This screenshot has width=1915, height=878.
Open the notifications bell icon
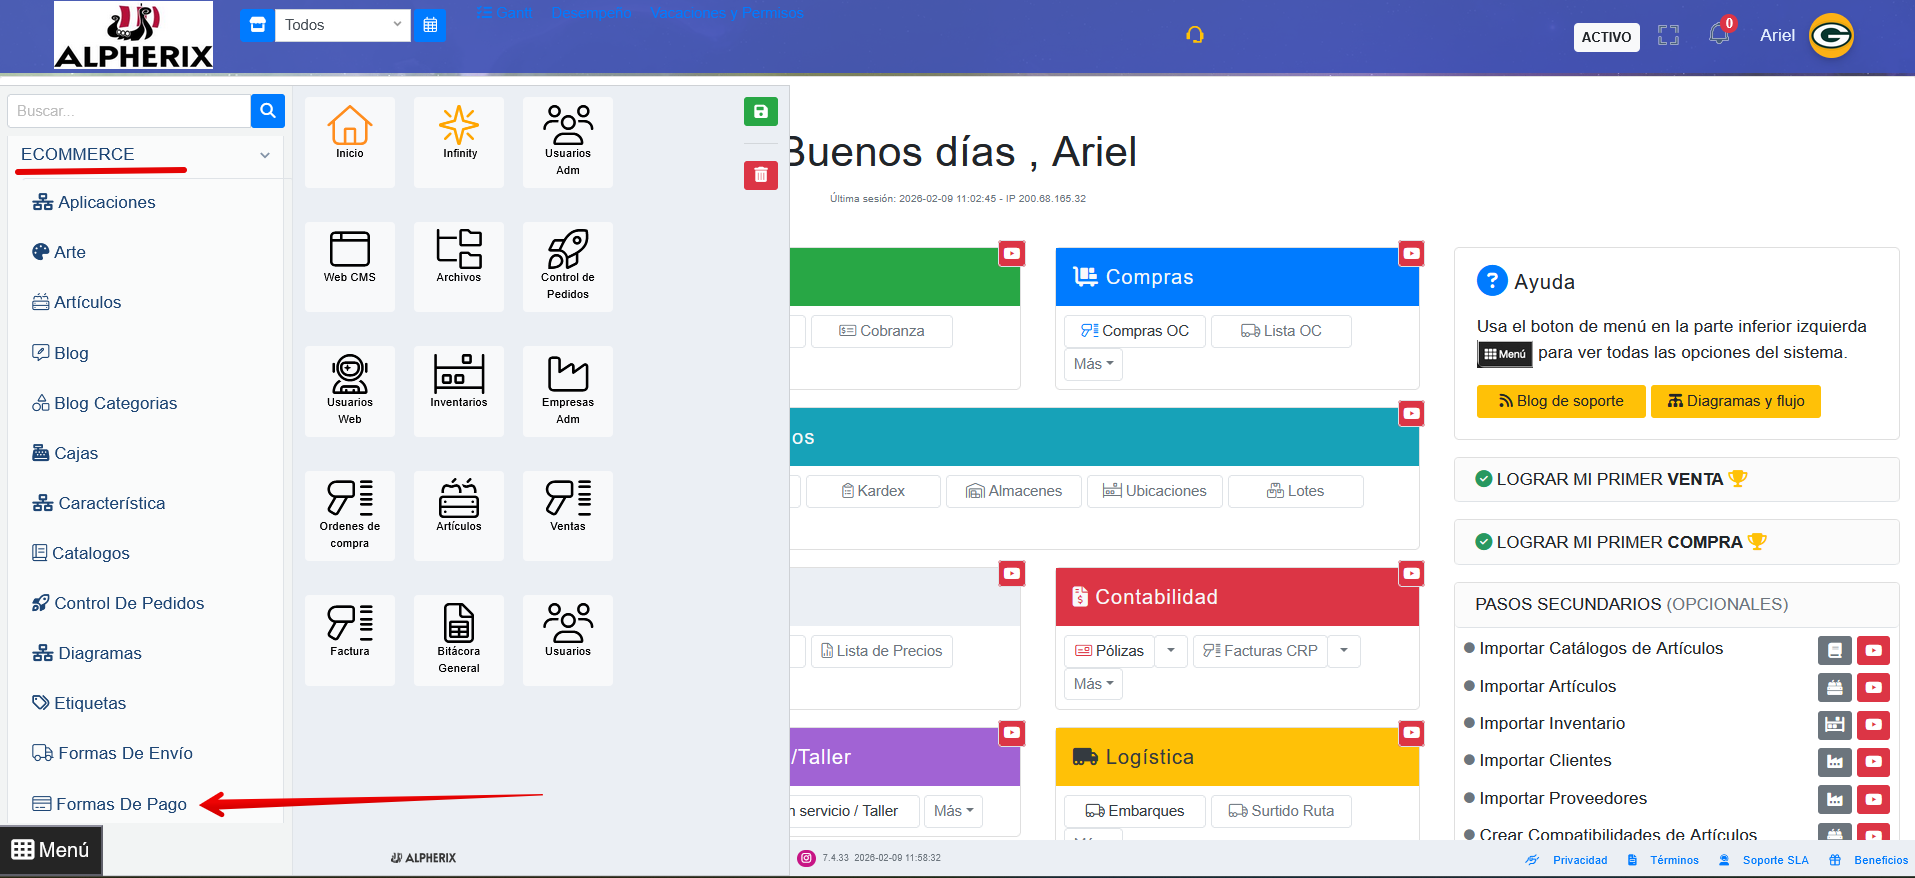1718,35
